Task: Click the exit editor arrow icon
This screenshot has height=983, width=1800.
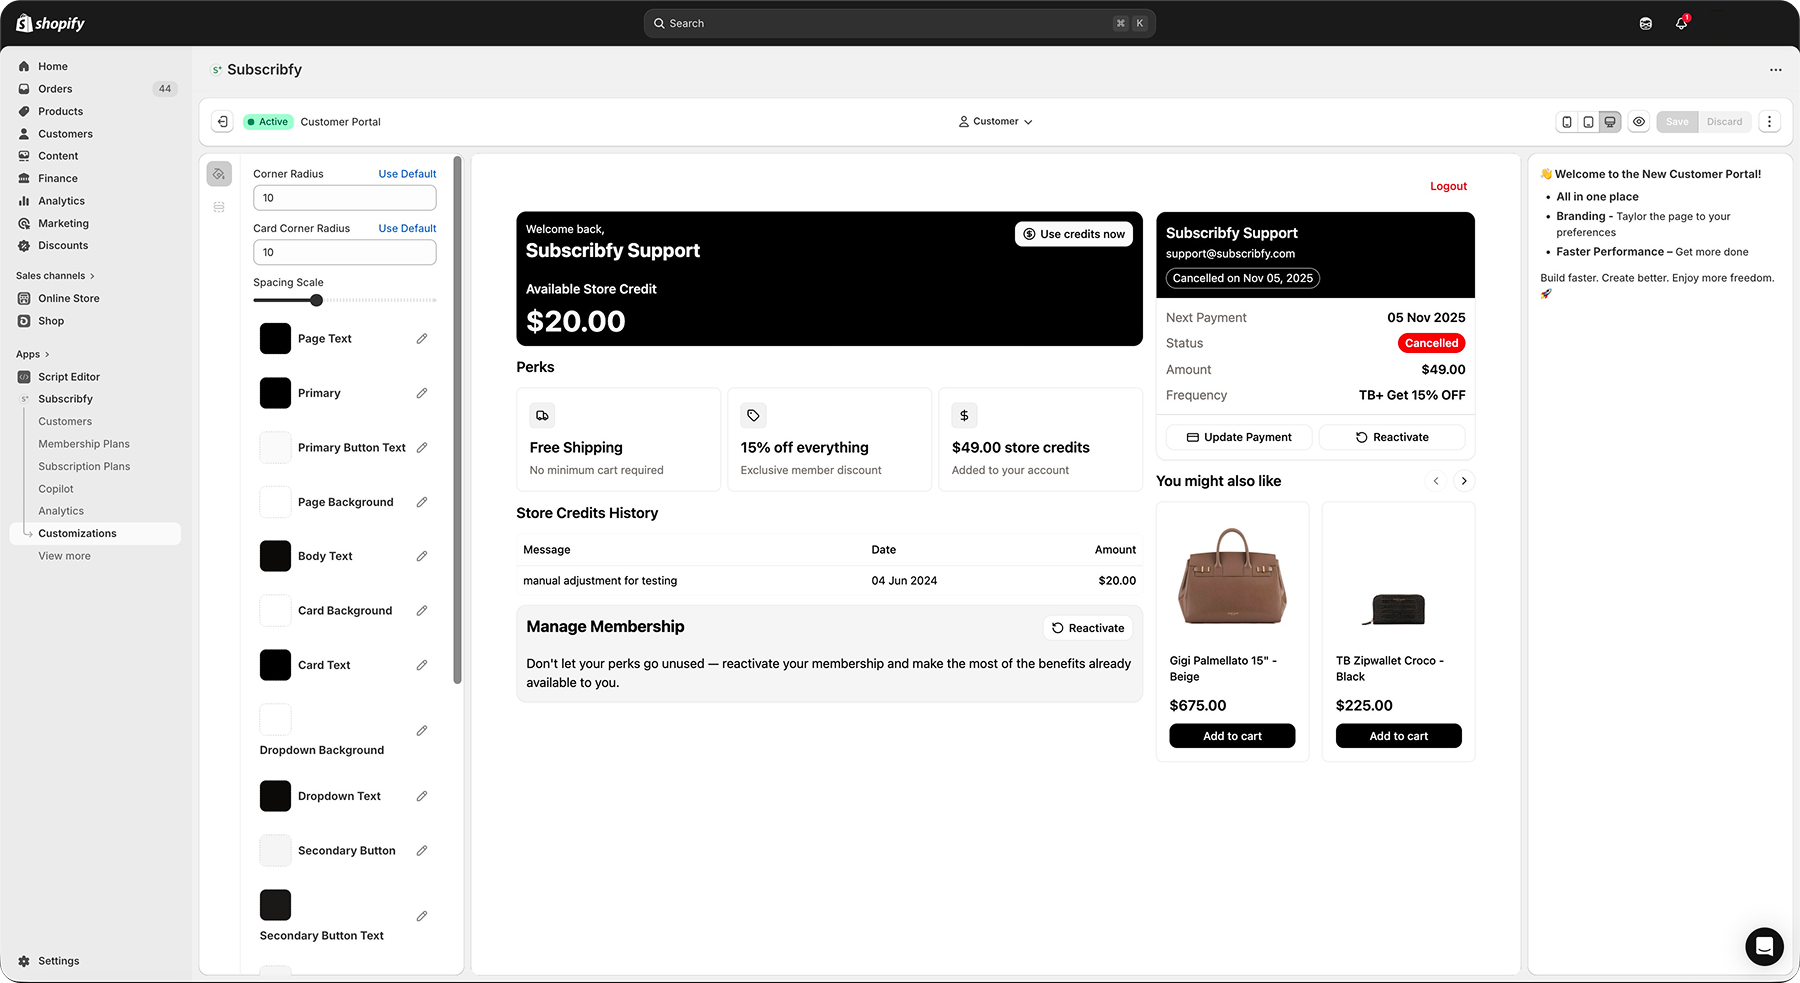Action: [222, 121]
